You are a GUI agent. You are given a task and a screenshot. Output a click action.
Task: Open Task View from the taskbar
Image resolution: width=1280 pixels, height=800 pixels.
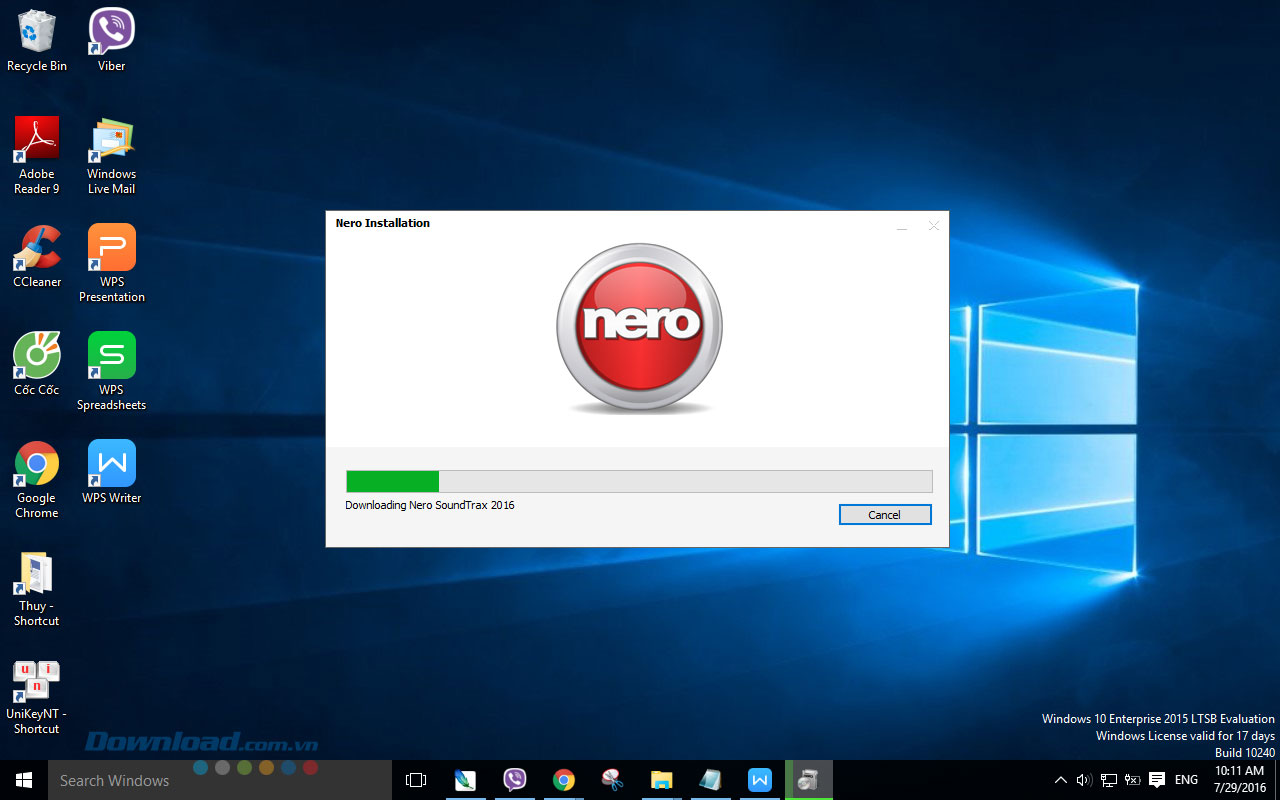click(x=416, y=780)
